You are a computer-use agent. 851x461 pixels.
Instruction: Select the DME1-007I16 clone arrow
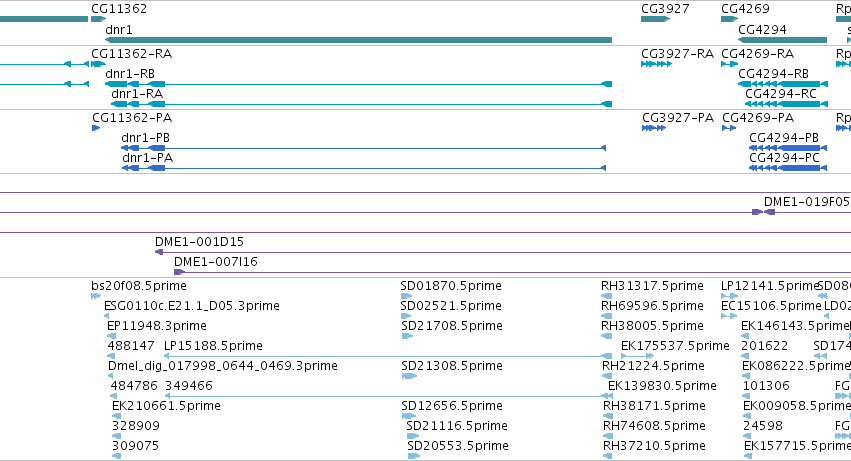tap(179, 272)
